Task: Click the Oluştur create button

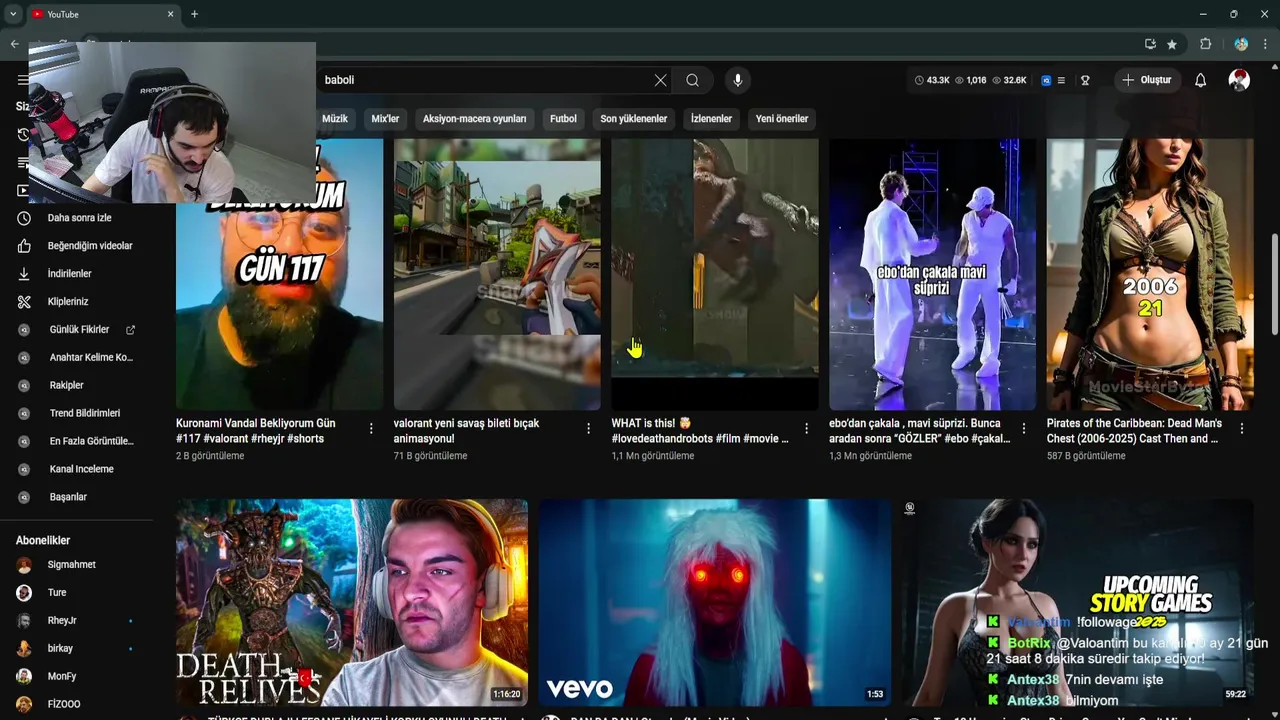Action: click(1146, 80)
